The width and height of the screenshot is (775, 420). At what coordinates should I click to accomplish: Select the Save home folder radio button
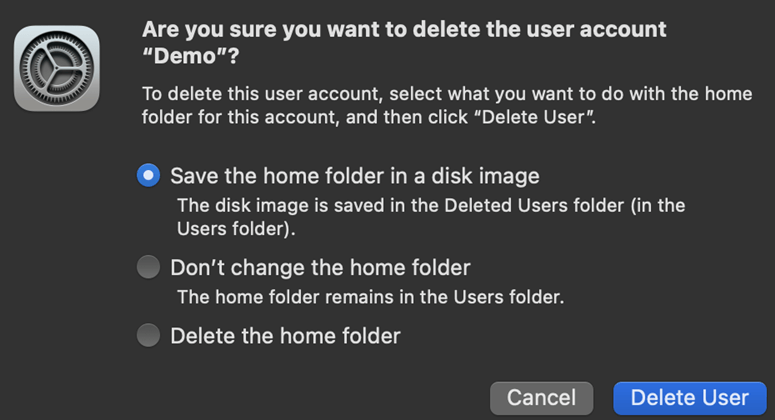click(148, 176)
